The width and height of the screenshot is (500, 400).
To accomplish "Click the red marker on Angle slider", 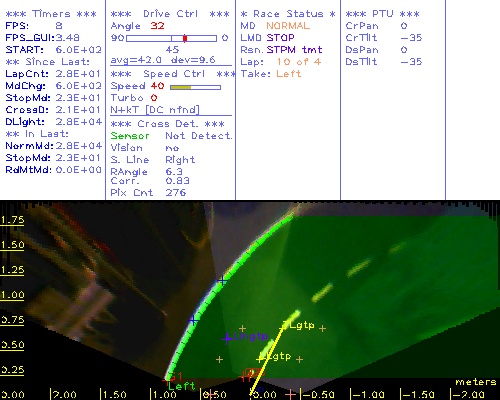I will [185, 38].
